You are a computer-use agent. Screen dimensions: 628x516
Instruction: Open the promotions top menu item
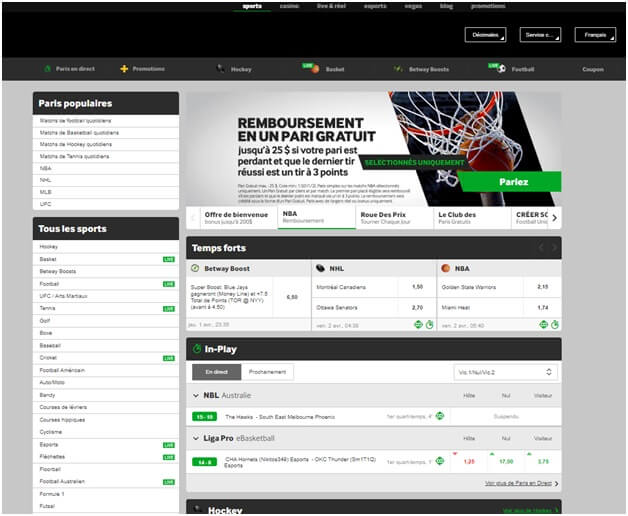coord(488,6)
